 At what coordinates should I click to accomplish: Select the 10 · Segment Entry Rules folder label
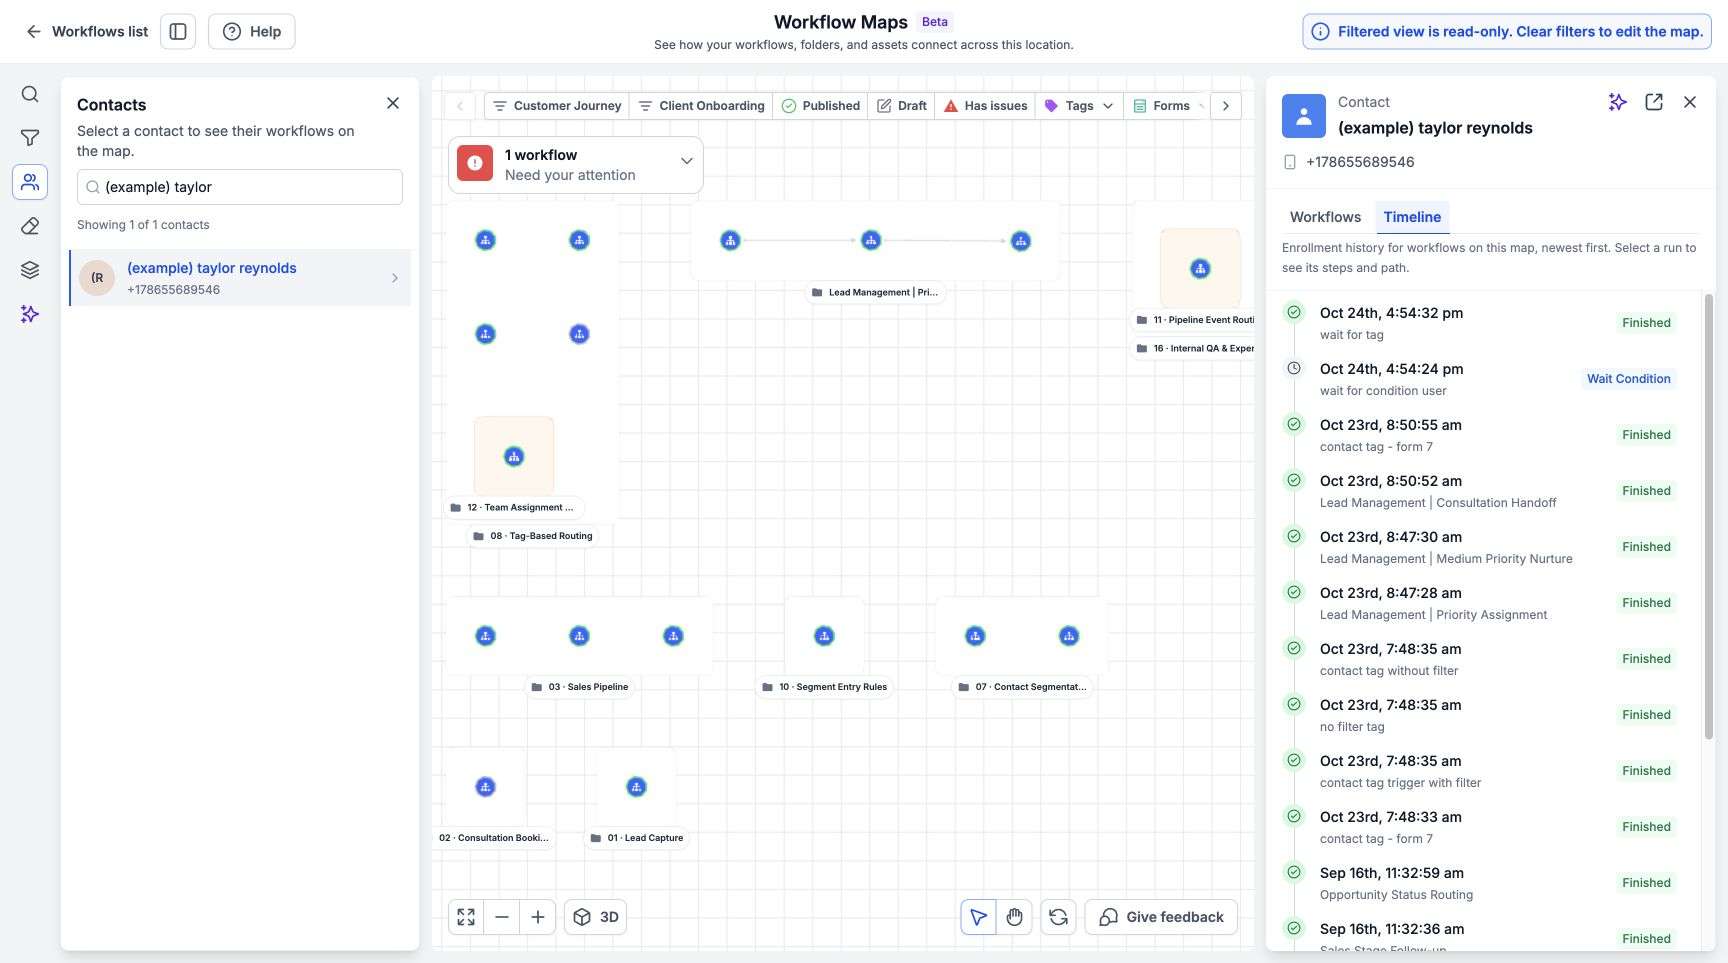[824, 687]
